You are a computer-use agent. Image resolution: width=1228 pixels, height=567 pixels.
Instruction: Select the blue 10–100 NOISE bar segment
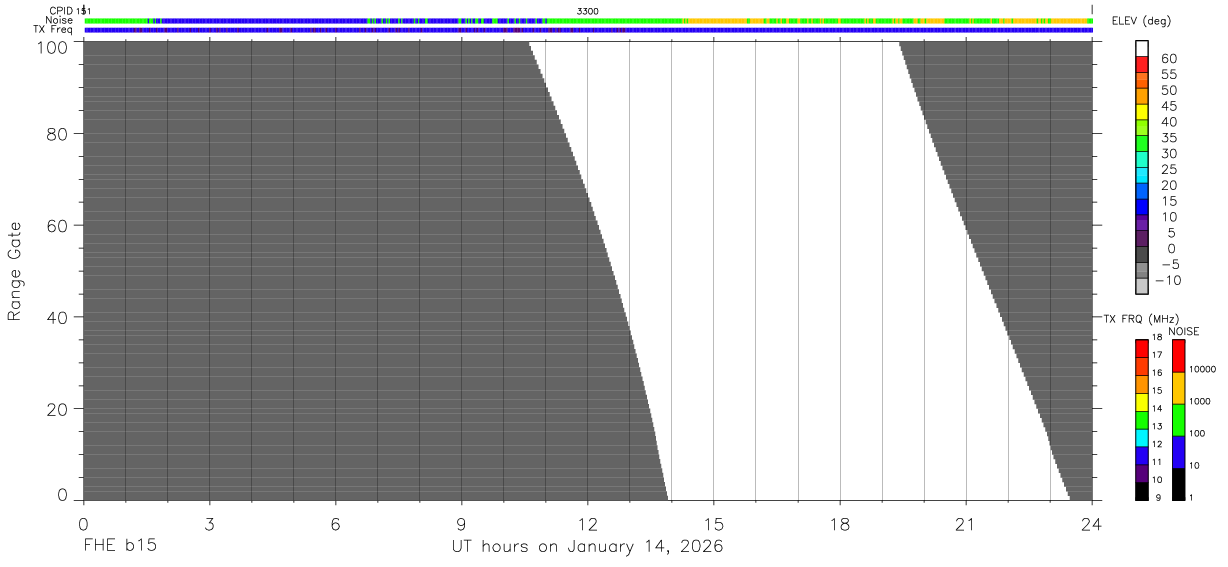1178,452
